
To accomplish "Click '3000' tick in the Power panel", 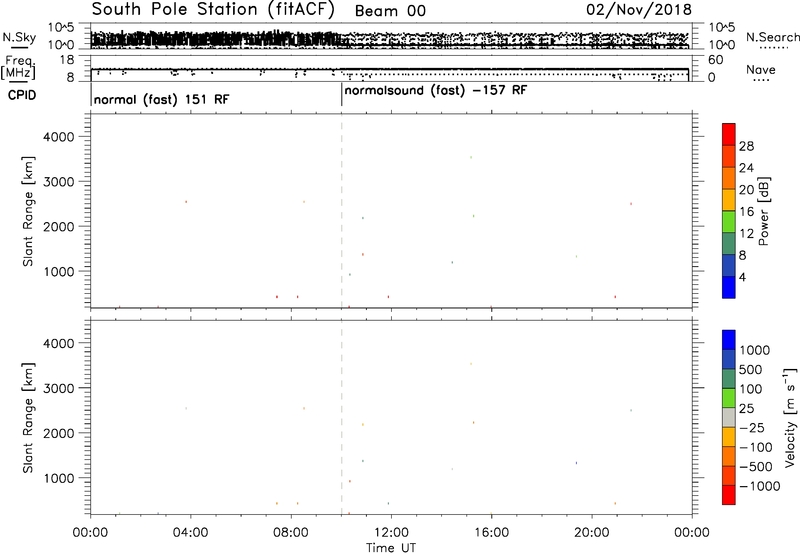I will 59,182.
